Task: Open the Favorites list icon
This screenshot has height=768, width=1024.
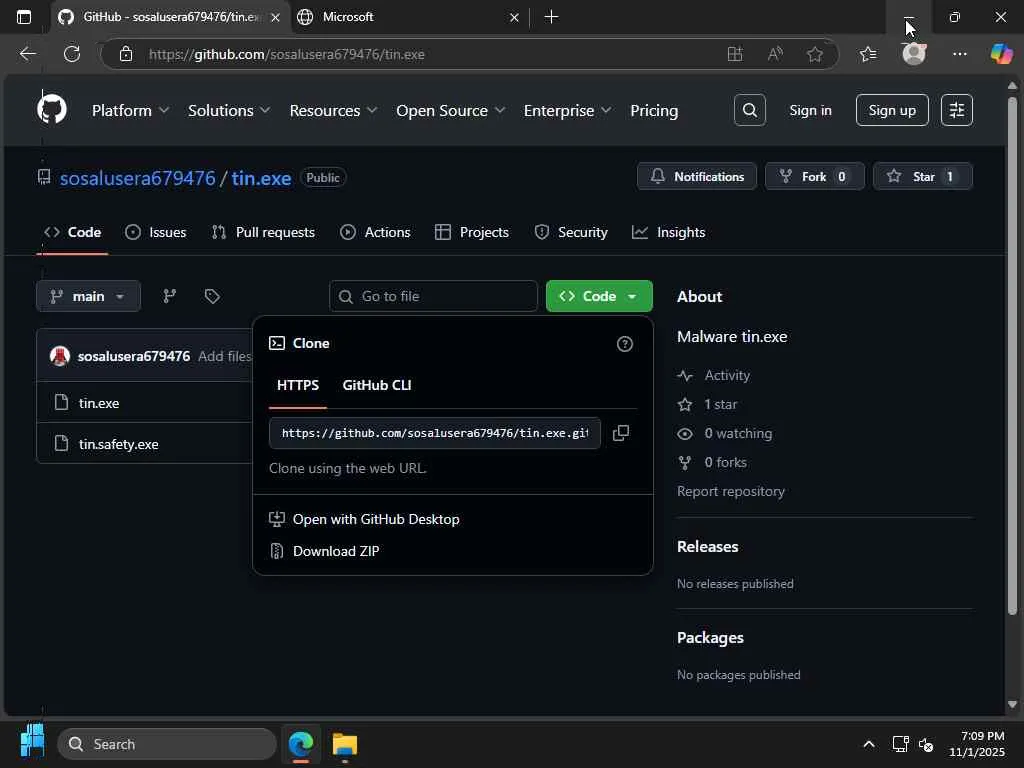Action: (x=868, y=54)
